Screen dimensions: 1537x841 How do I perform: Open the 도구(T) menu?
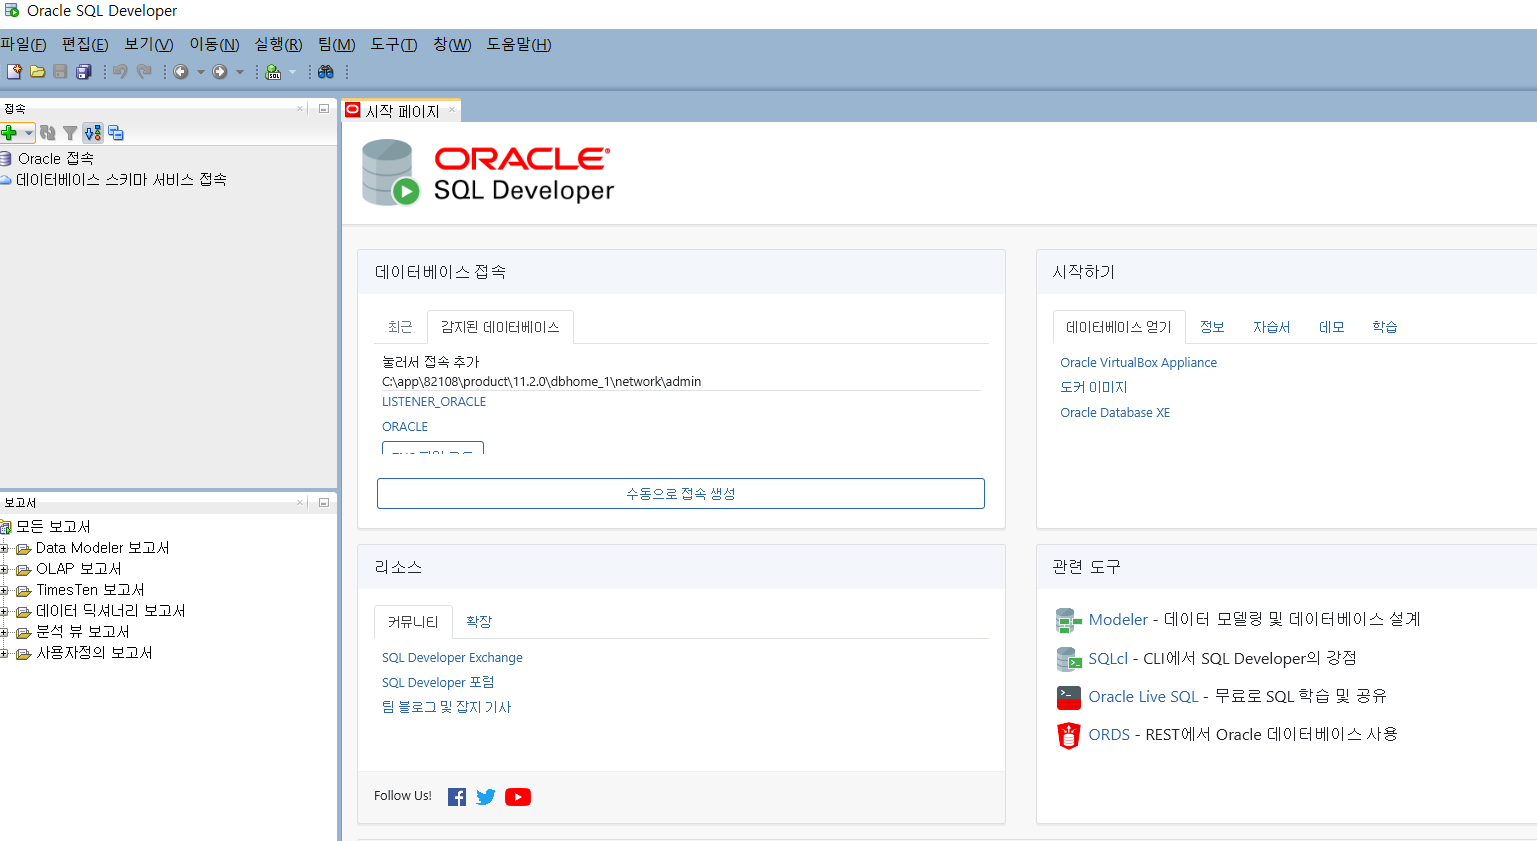tap(394, 44)
